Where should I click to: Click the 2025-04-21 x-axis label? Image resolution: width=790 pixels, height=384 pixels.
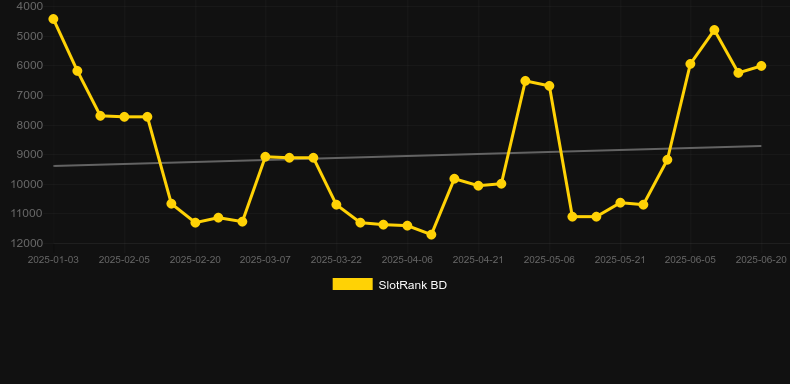(x=478, y=260)
